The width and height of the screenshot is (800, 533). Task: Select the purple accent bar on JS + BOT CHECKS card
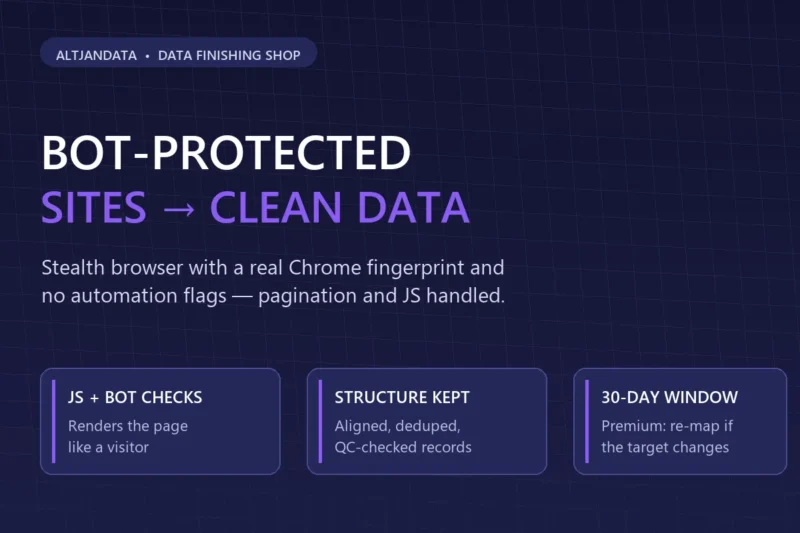tap(54, 421)
